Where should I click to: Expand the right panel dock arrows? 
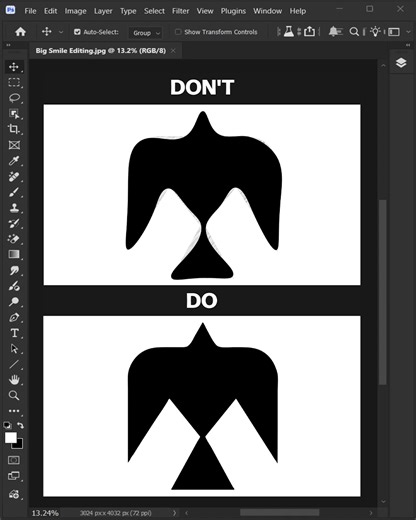408,45
